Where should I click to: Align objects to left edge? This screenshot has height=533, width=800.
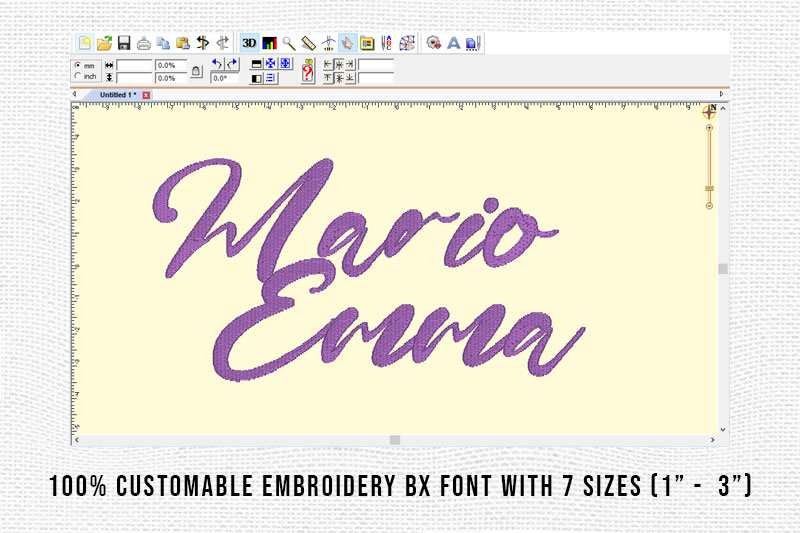[x=328, y=64]
